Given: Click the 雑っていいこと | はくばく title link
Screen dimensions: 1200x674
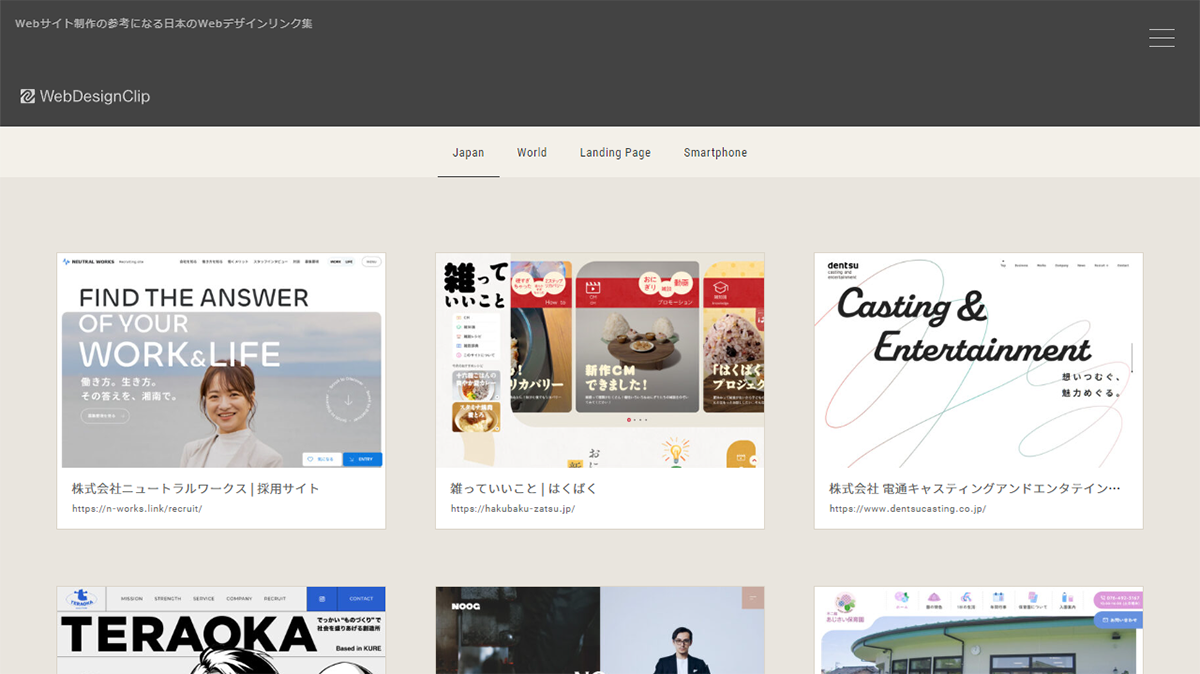Looking at the screenshot, I should tap(524, 488).
